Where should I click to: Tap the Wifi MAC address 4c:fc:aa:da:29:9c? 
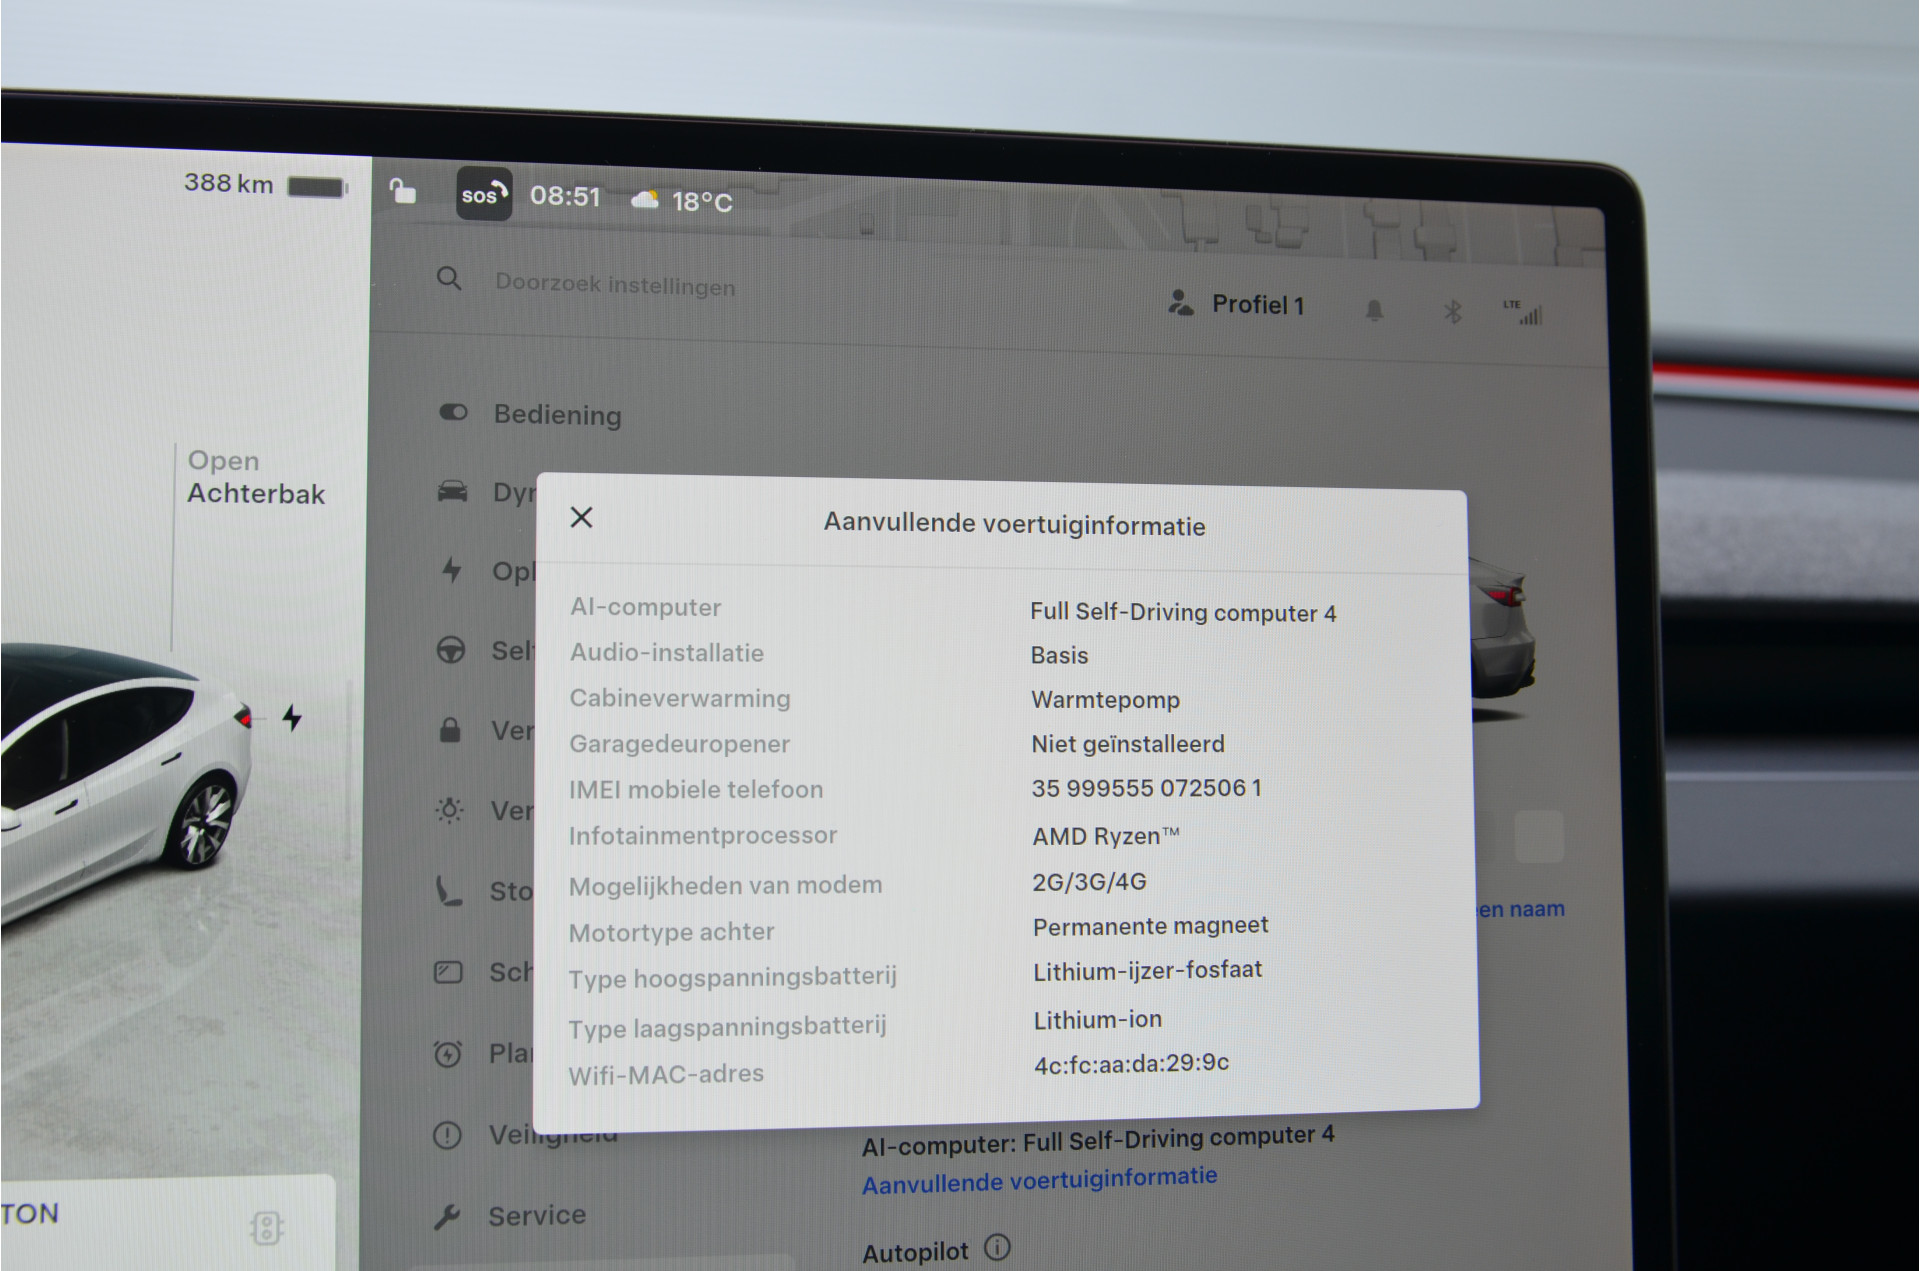(1132, 1063)
